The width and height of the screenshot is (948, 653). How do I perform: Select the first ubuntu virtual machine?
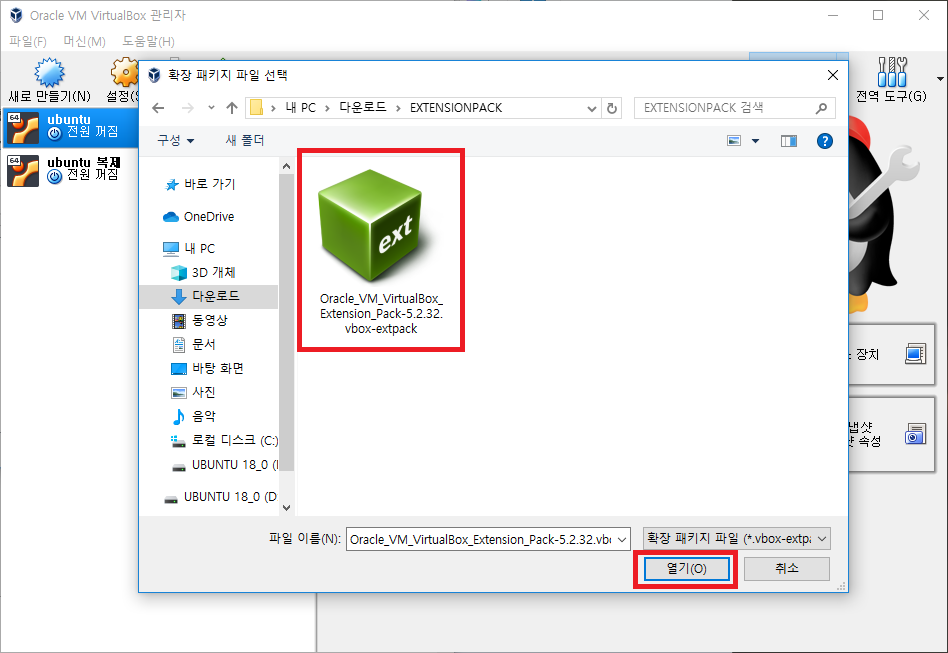point(70,127)
